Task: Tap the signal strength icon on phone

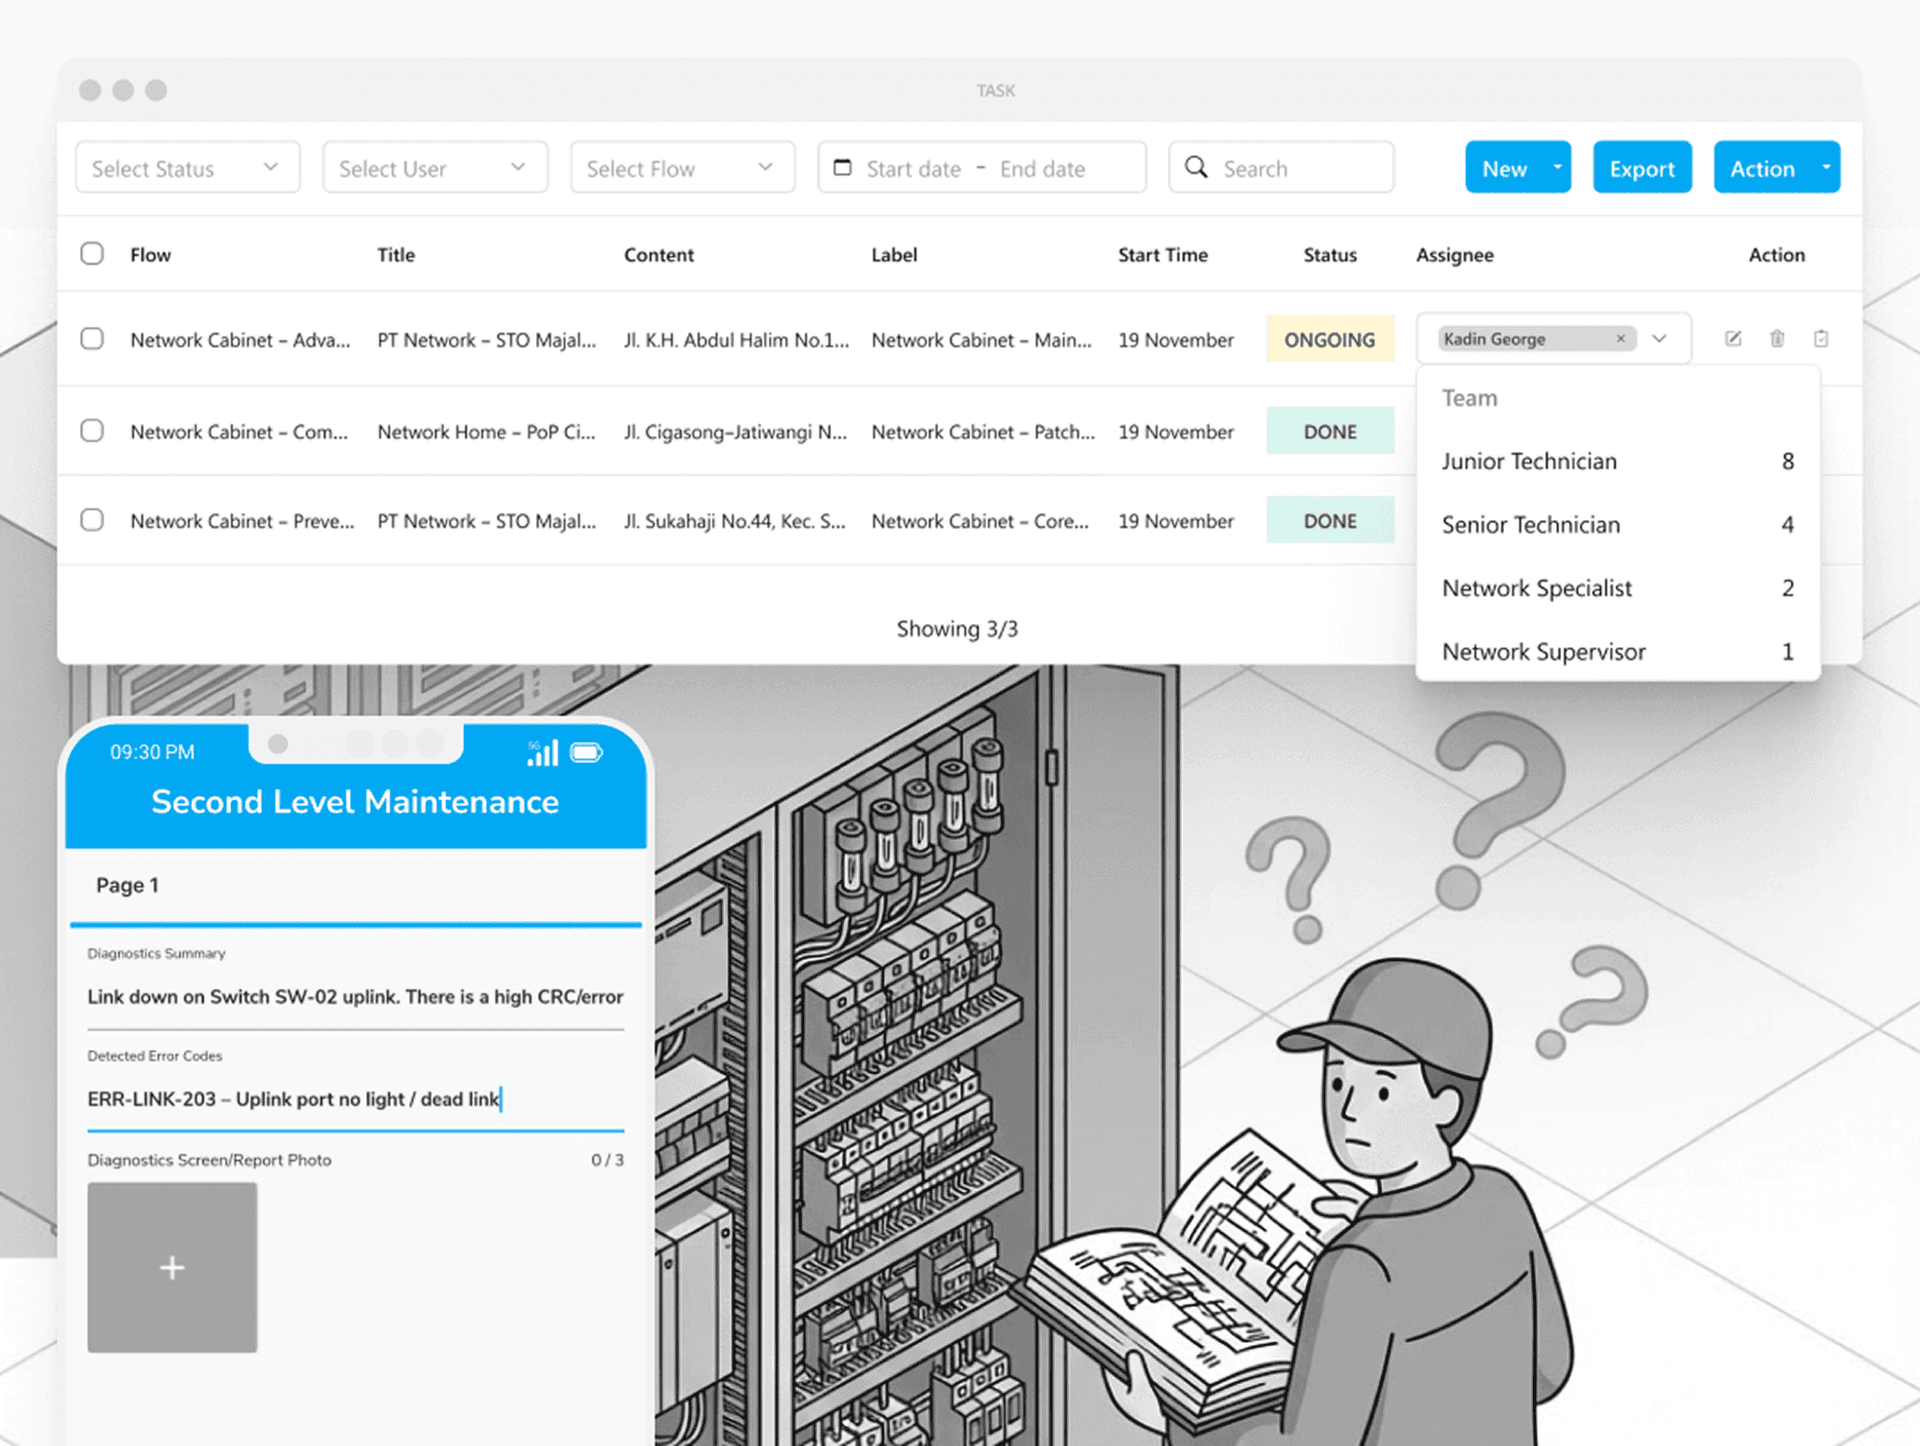Action: tap(542, 753)
